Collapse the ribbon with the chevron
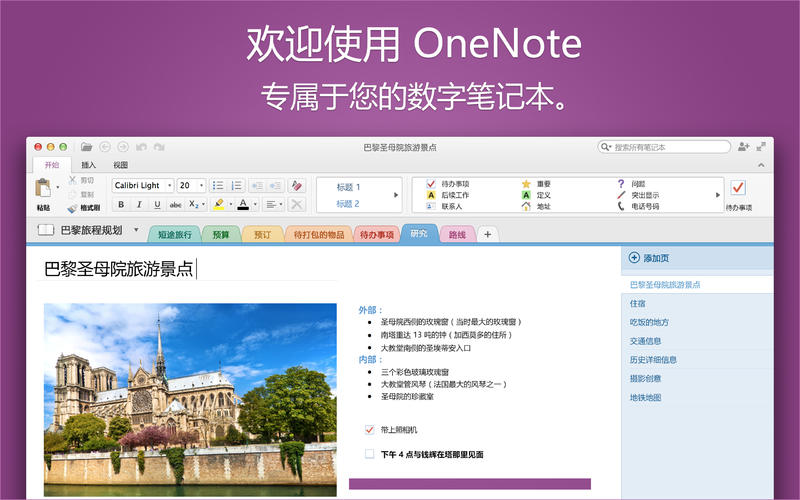Viewport: 800px width, 500px height. 761,165
